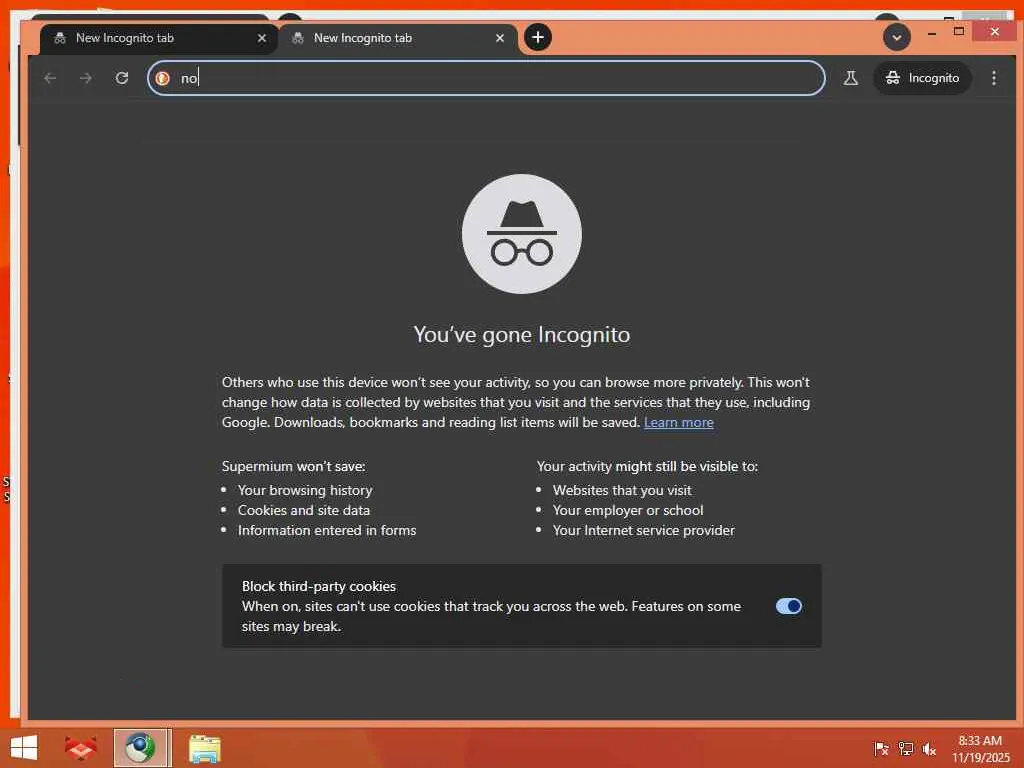The height and width of the screenshot is (768, 1024).
Task: Close the first New Incognito tab
Action: click(x=262, y=38)
